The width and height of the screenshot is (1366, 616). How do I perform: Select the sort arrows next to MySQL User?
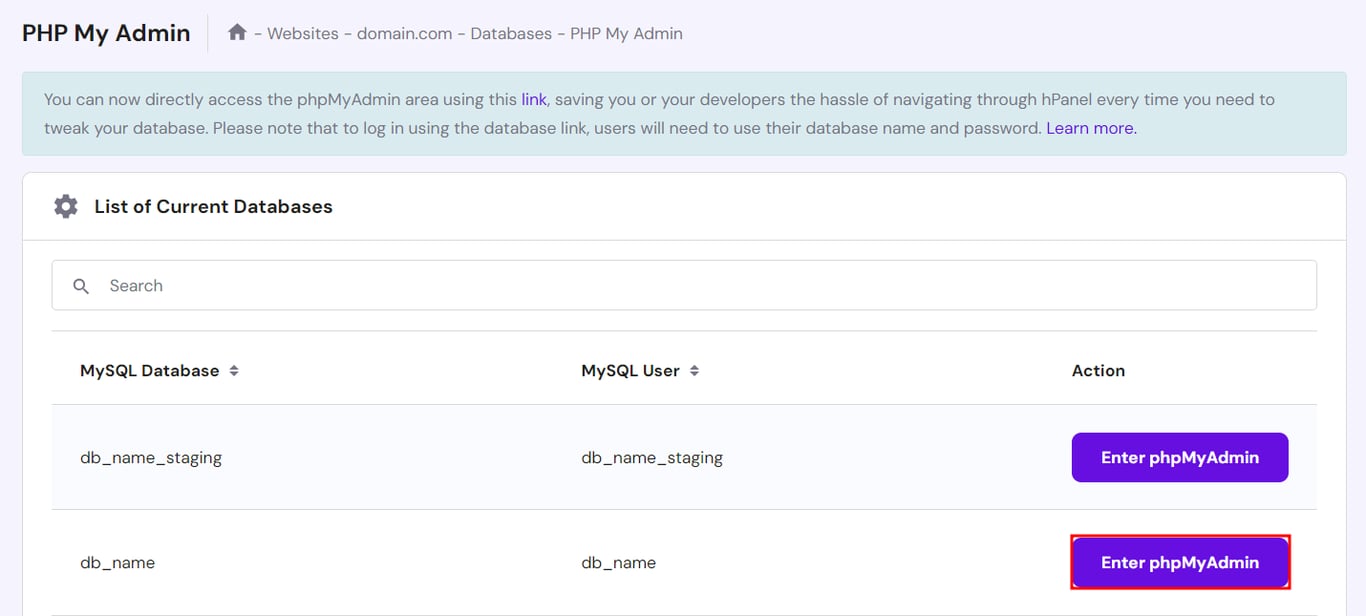(x=697, y=370)
